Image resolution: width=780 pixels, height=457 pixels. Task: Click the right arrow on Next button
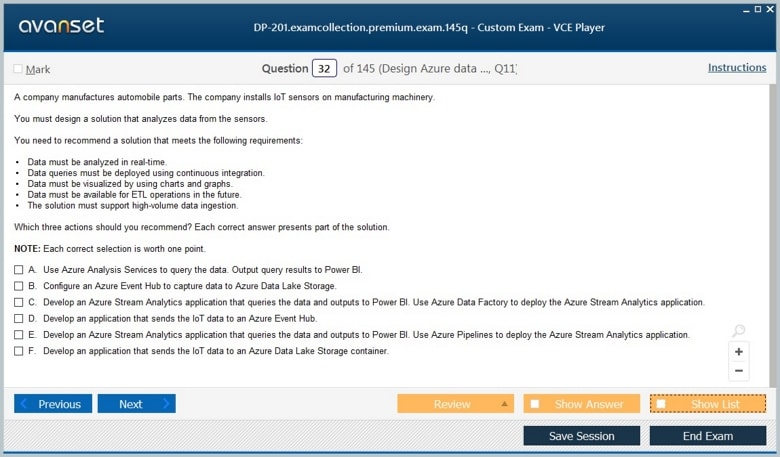(x=166, y=403)
